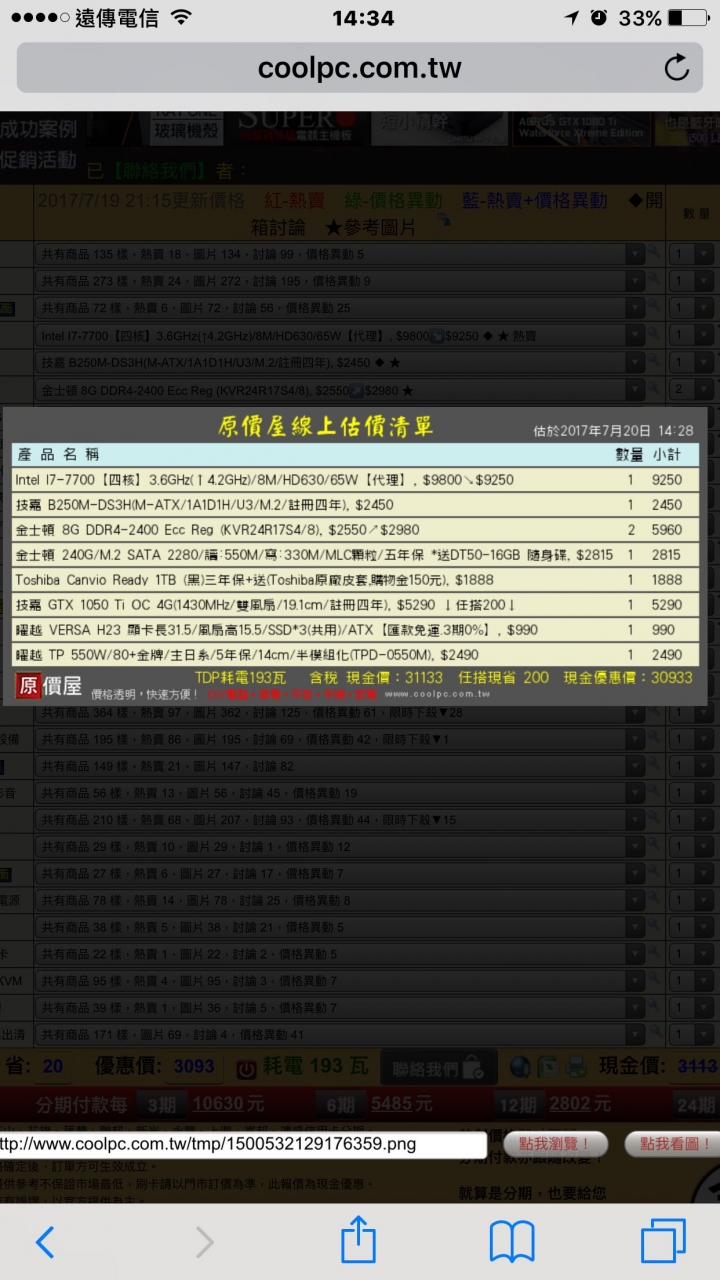Viewport: 720px width, 1280px height.
Task: Click the green 聯絡我們 link near top
Action: [160, 171]
